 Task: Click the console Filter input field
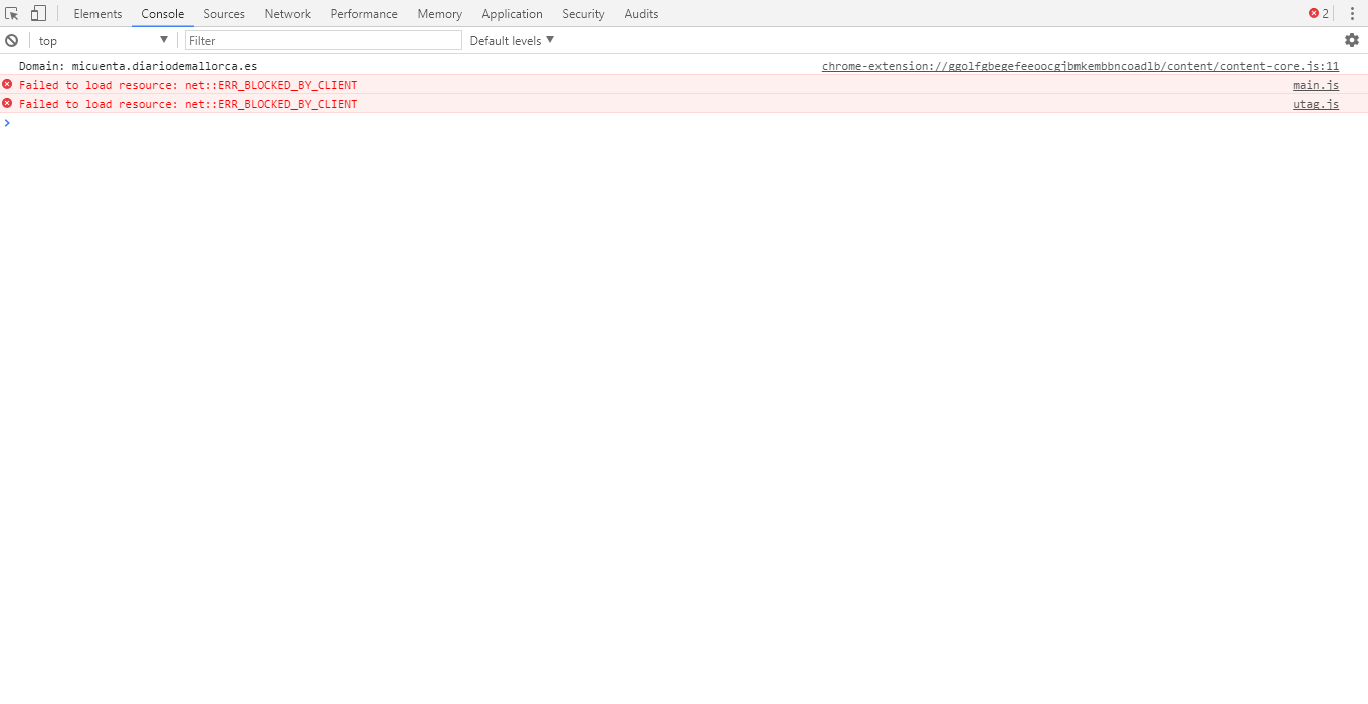pos(322,40)
